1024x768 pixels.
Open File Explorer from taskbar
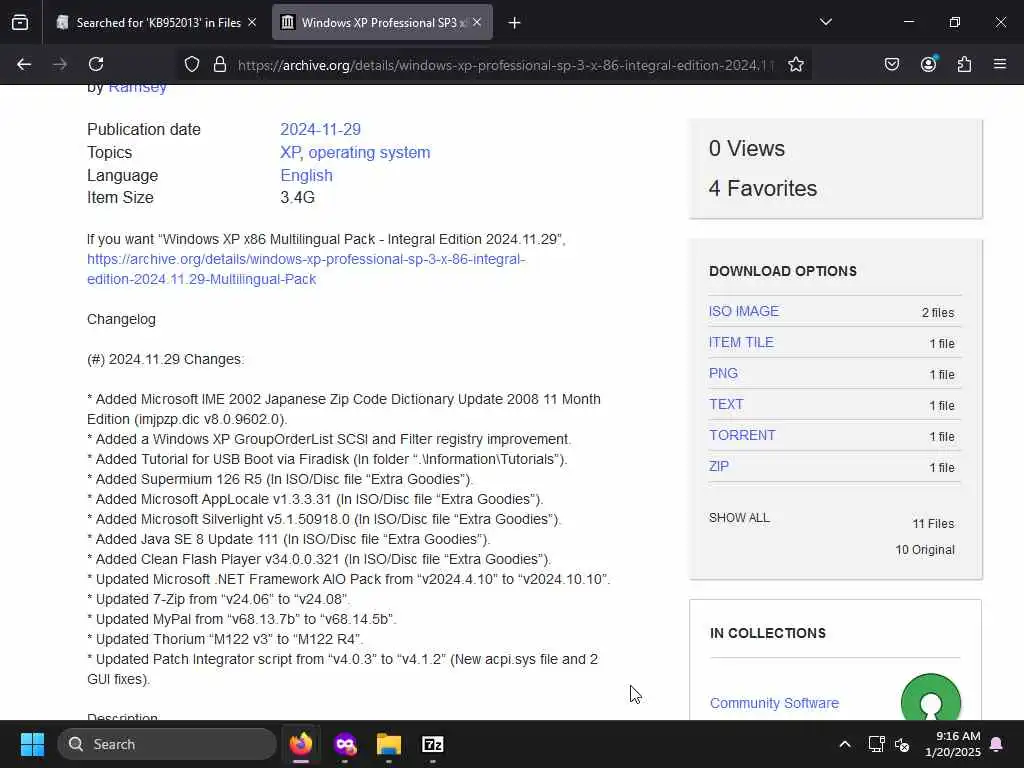click(389, 744)
